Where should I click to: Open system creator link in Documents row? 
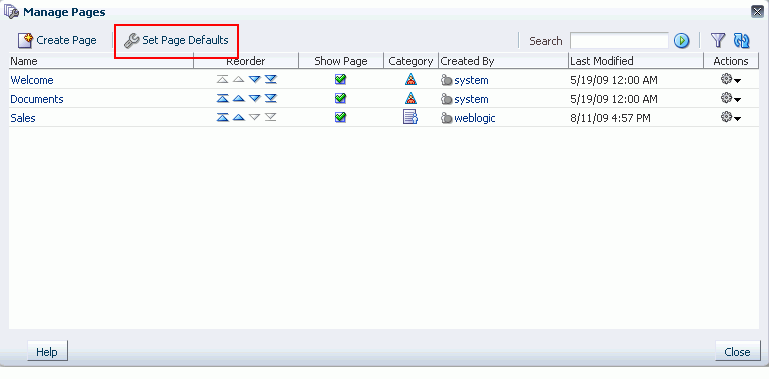(471, 99)
